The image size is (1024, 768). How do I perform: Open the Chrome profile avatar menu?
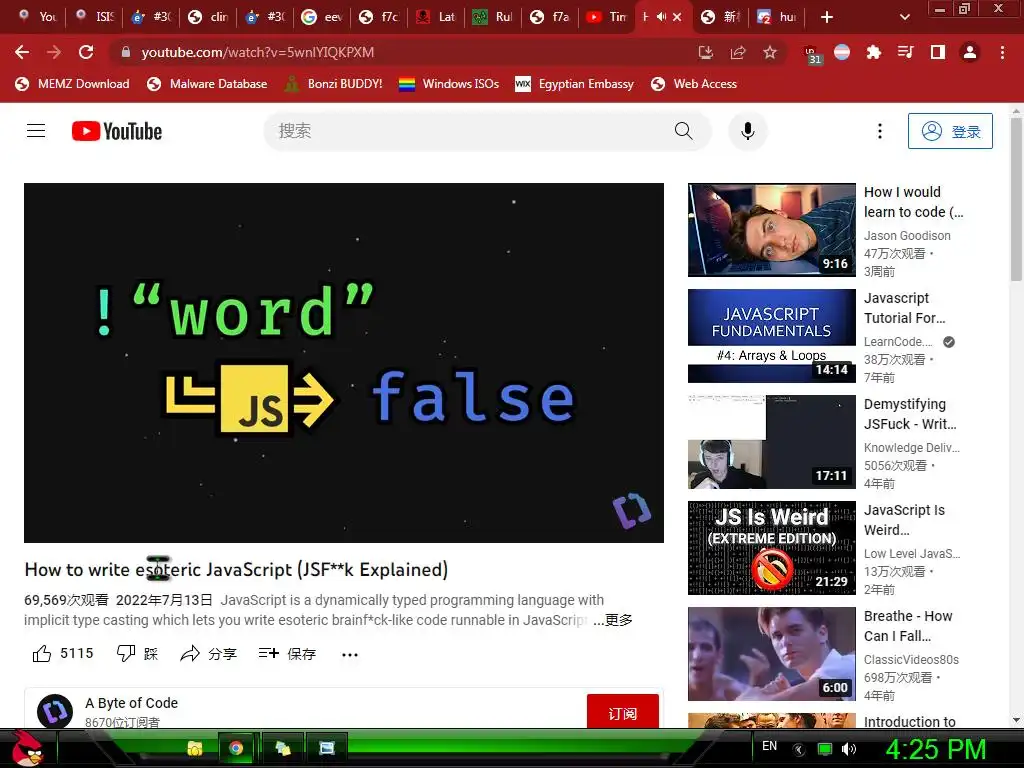click(970, 52)
